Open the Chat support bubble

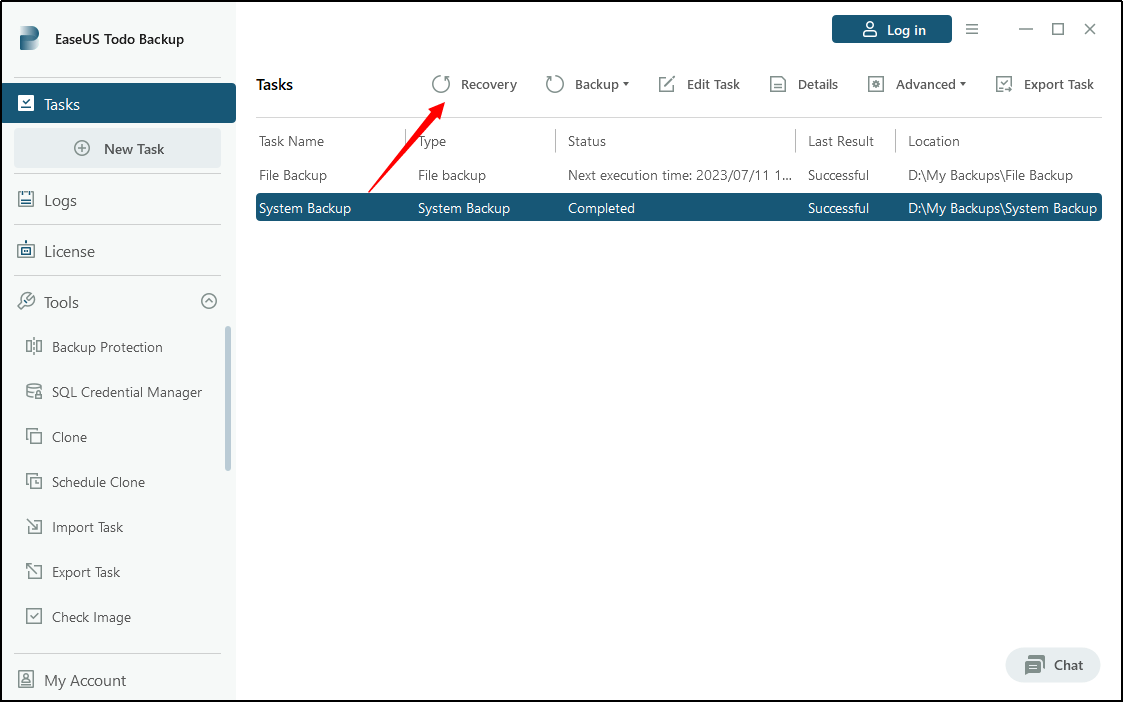(x=1052, y=665)
